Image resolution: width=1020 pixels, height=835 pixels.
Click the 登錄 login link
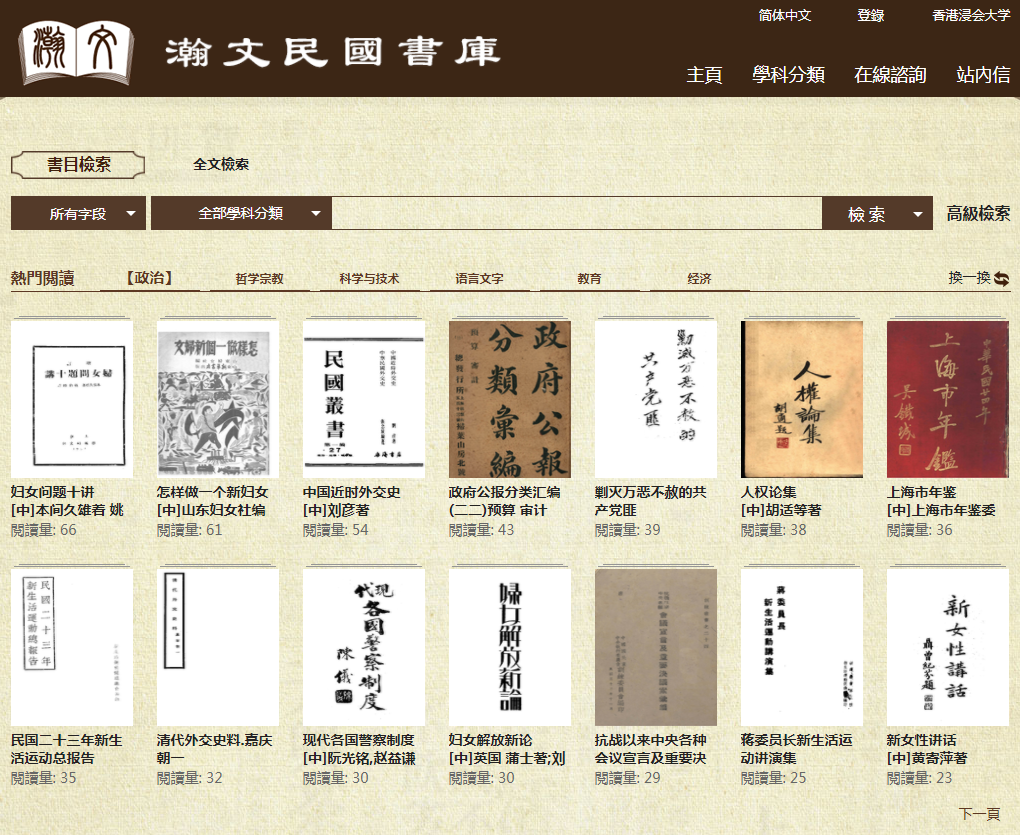click(x=870, y=16)
